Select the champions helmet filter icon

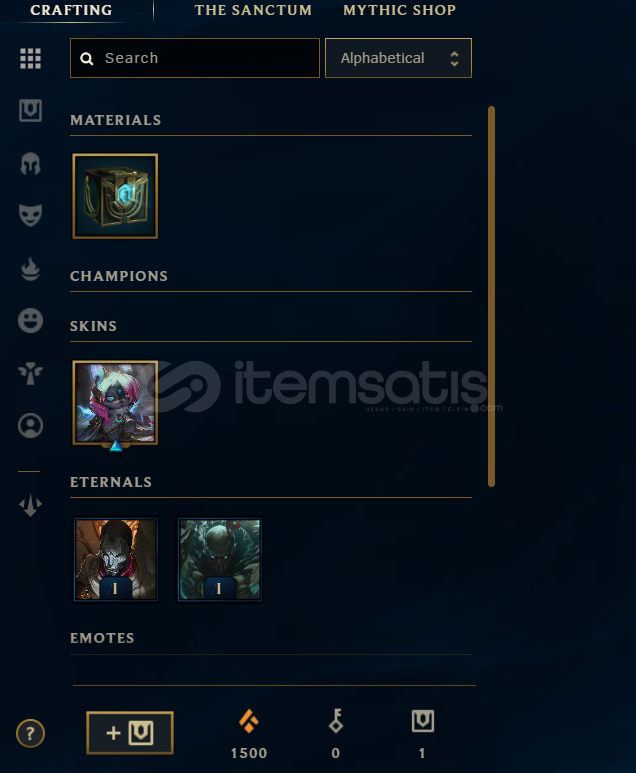pyautogui.click(x=30, y=164)
